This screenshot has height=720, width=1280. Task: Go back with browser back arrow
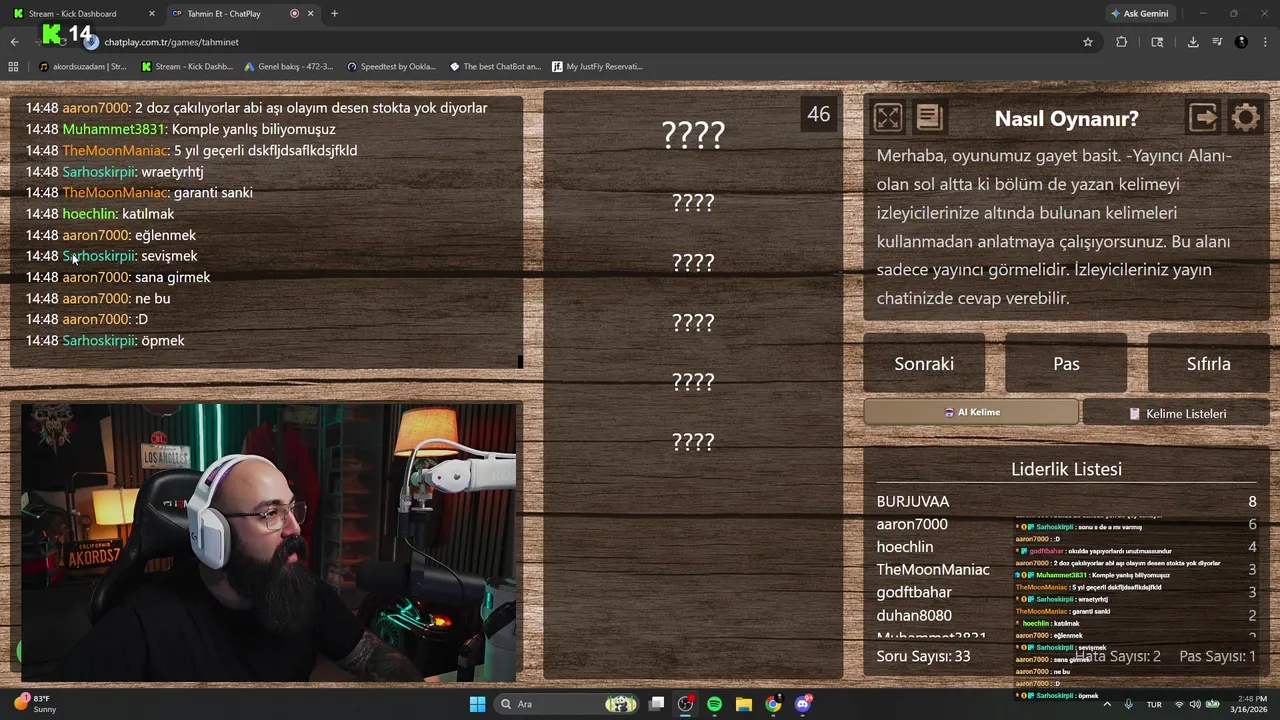pyautogui.click(x=14, y=42)
